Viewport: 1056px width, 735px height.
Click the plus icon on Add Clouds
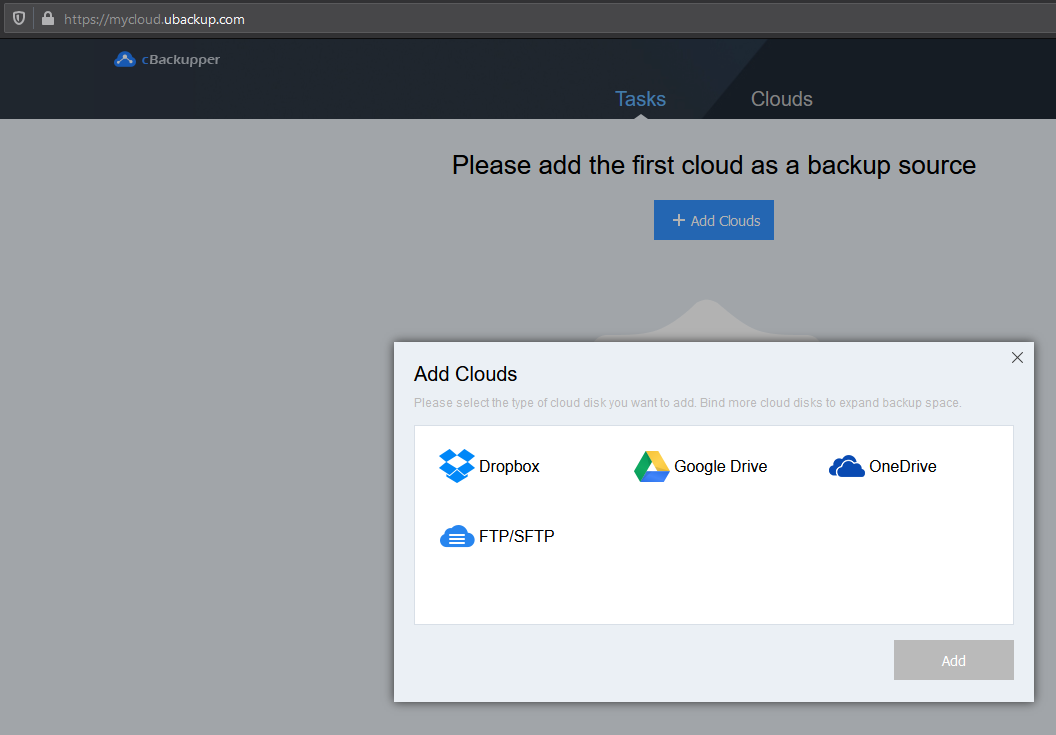pyautogui.click(x=678, y=220)
